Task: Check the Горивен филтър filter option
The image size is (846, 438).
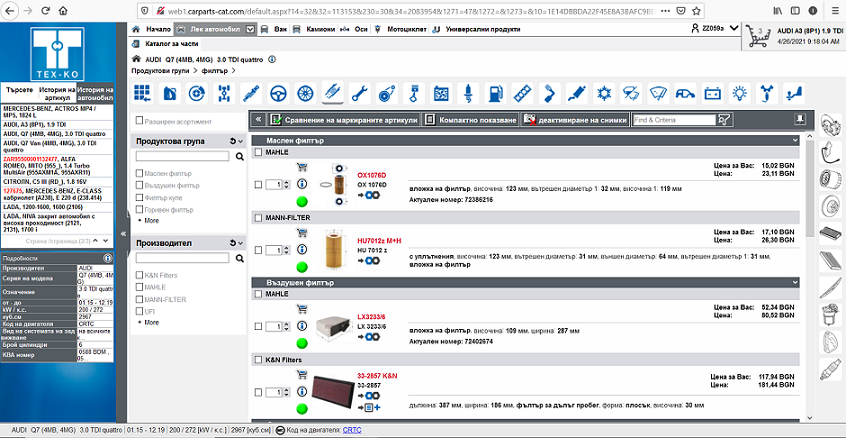Action: click(140, 210)
